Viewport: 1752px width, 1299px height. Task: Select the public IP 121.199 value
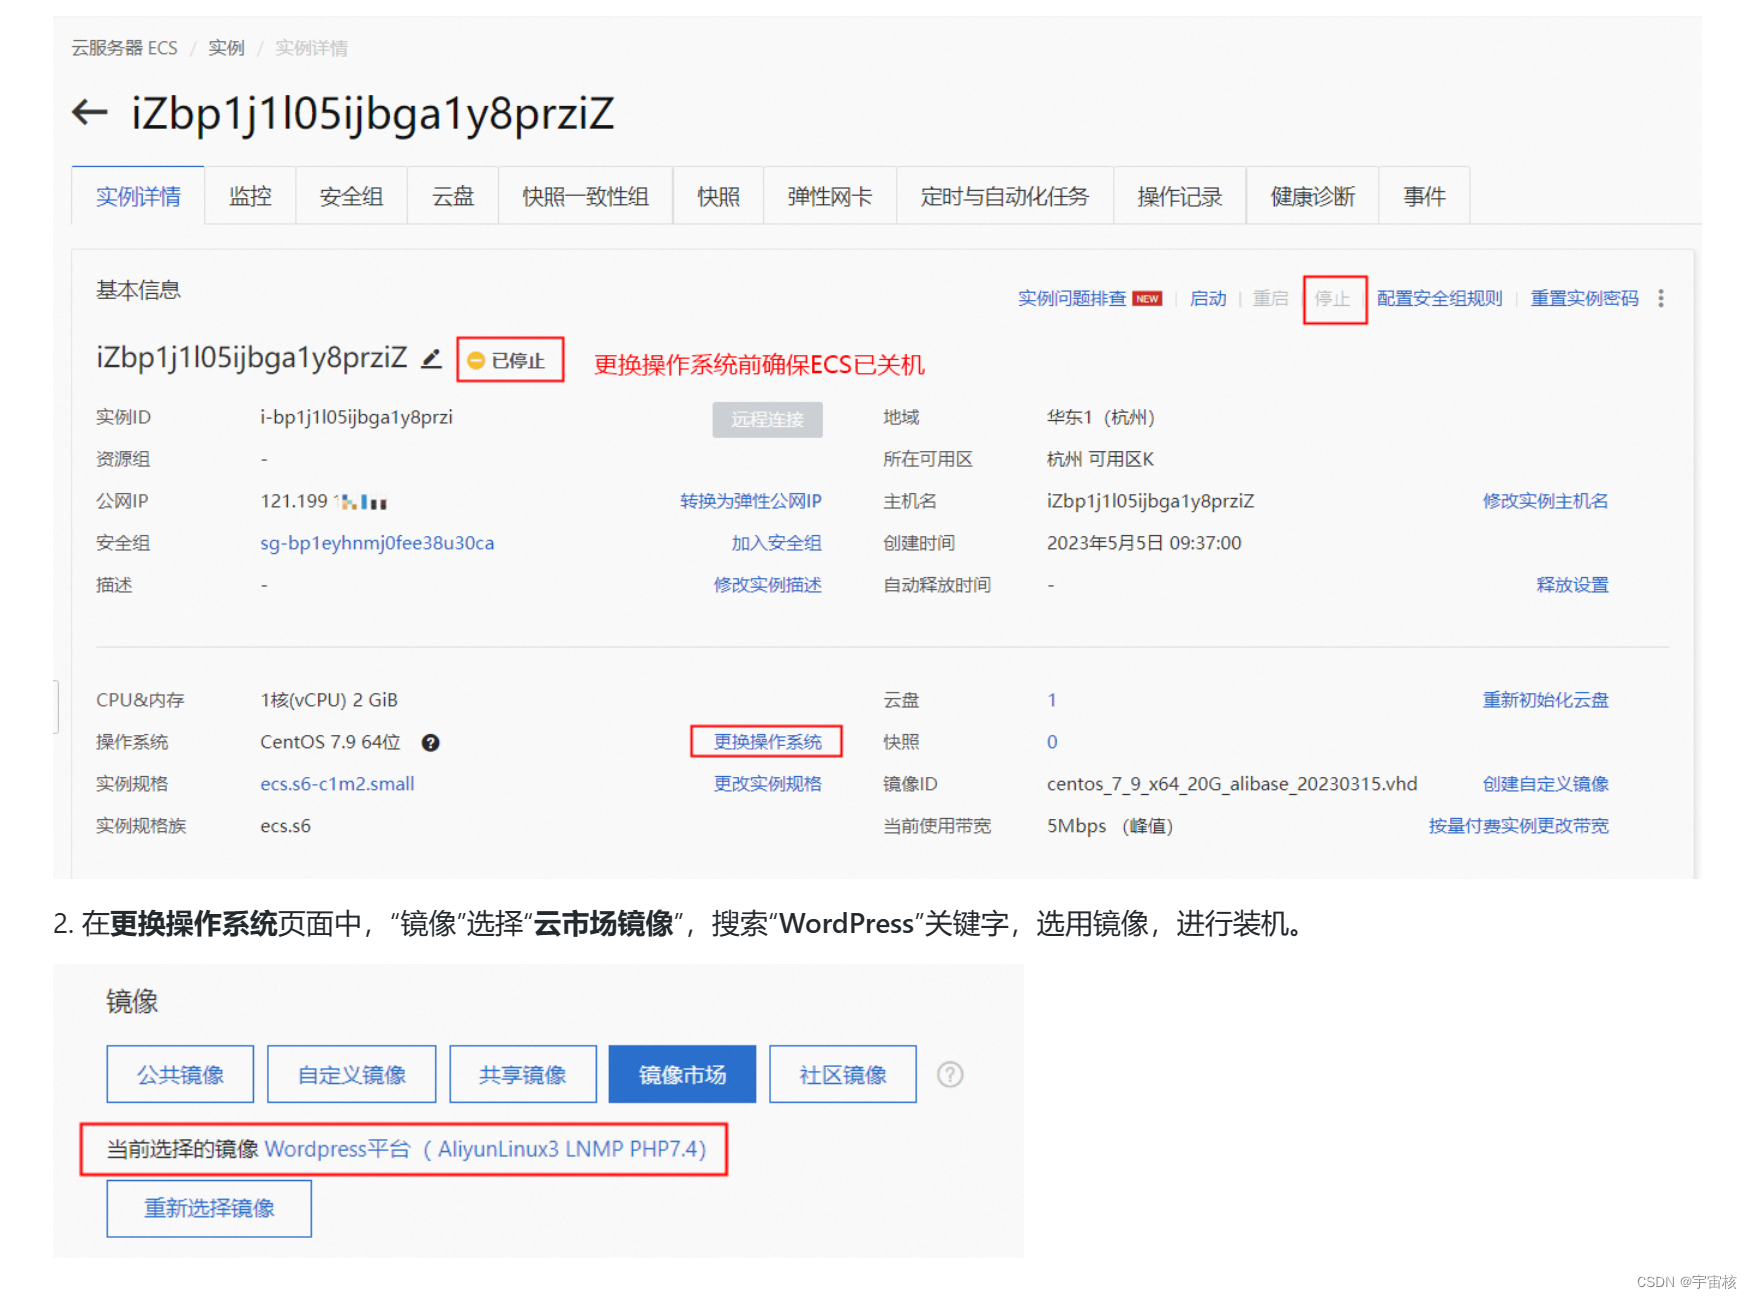[323, 501]
